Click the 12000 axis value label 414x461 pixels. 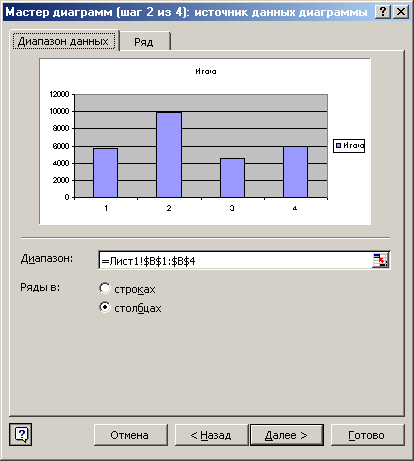[x=59, y=94]
